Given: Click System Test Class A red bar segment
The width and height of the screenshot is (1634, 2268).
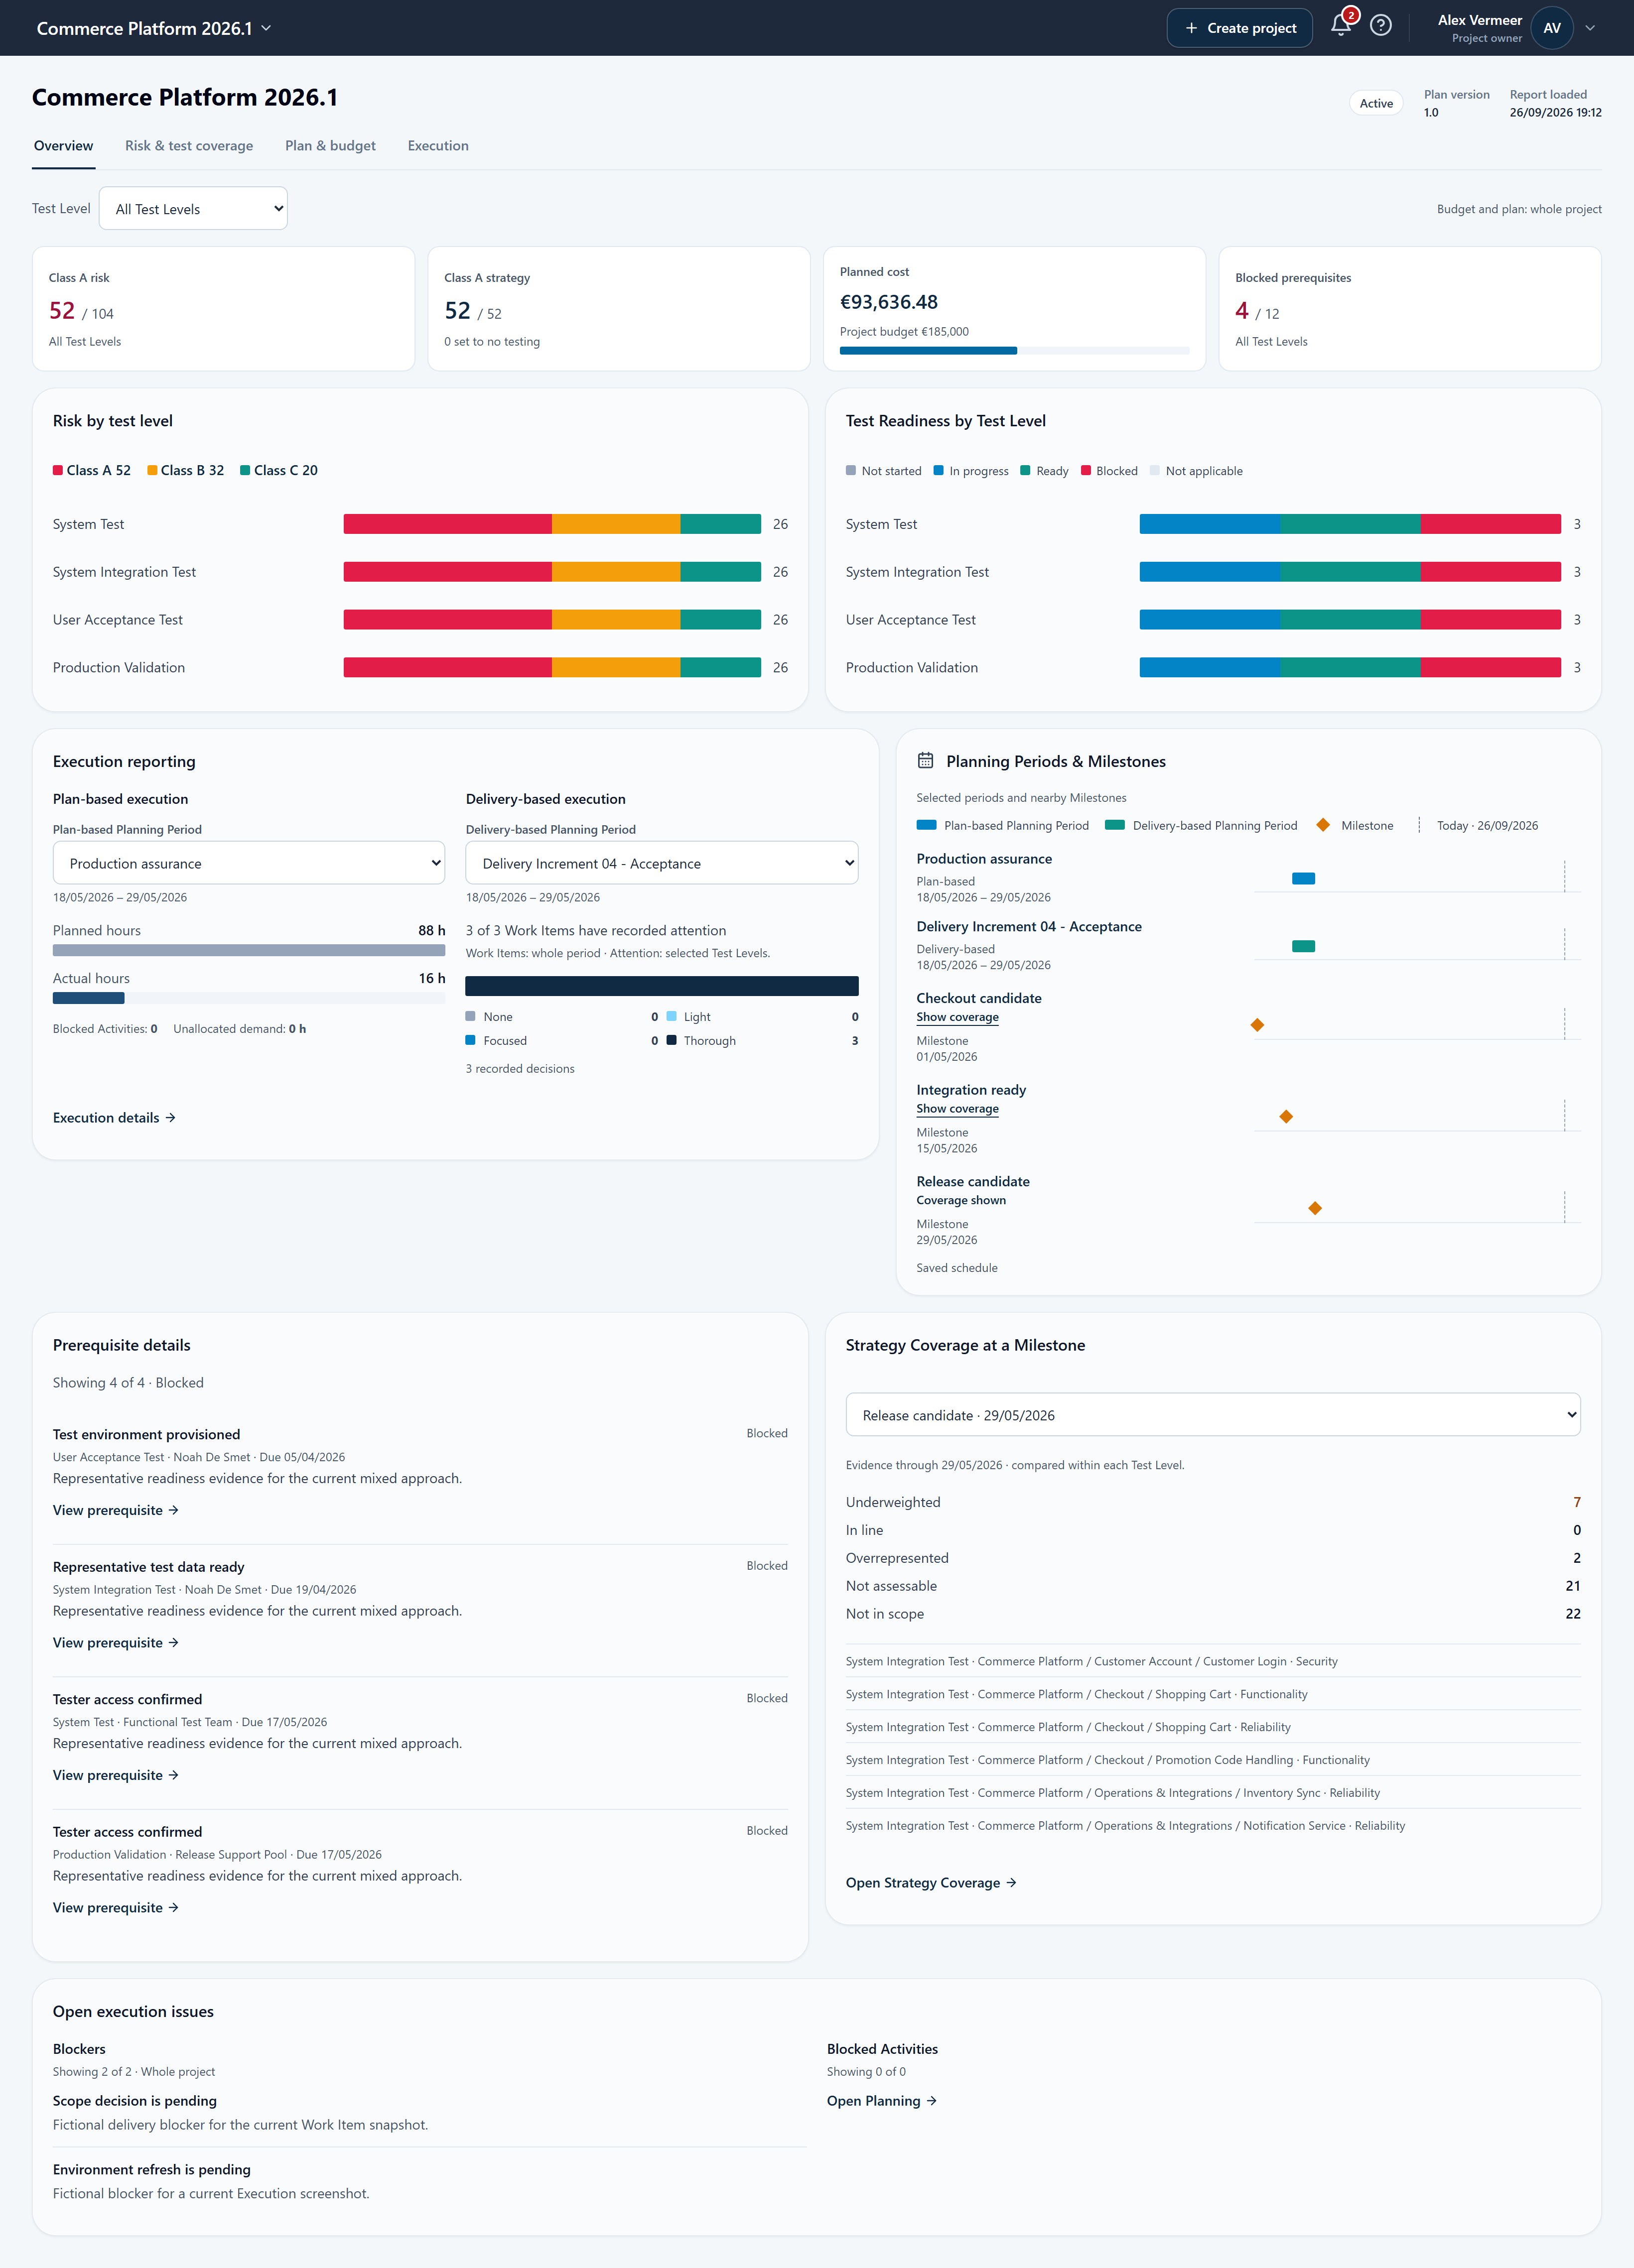Looking at the screenshot, I should [447, 524].
